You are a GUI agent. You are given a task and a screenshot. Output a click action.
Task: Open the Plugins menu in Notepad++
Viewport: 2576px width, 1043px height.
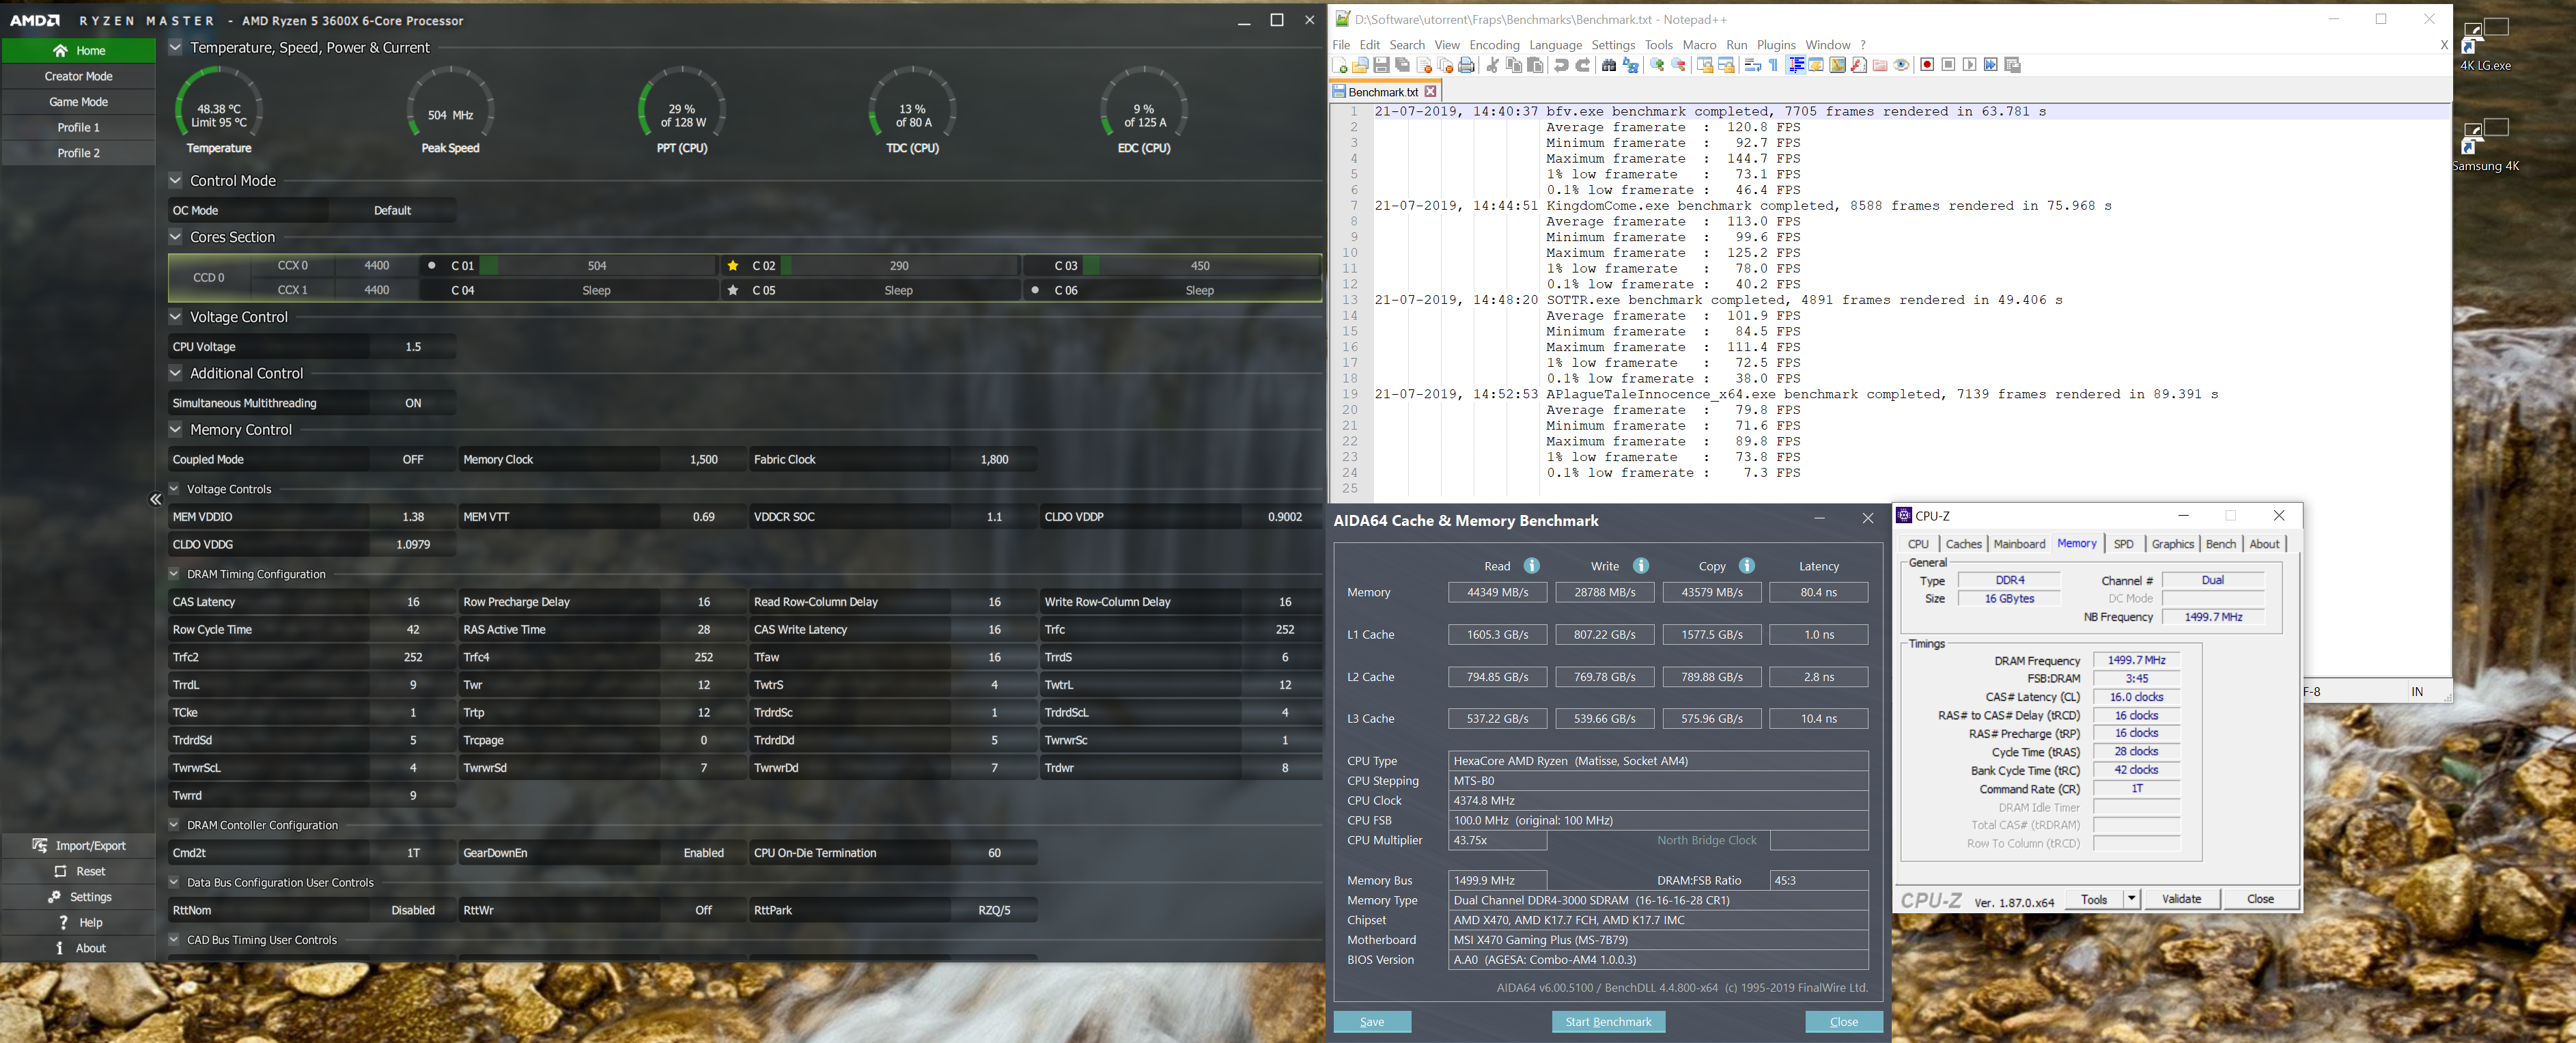(x=1776, y=45)
